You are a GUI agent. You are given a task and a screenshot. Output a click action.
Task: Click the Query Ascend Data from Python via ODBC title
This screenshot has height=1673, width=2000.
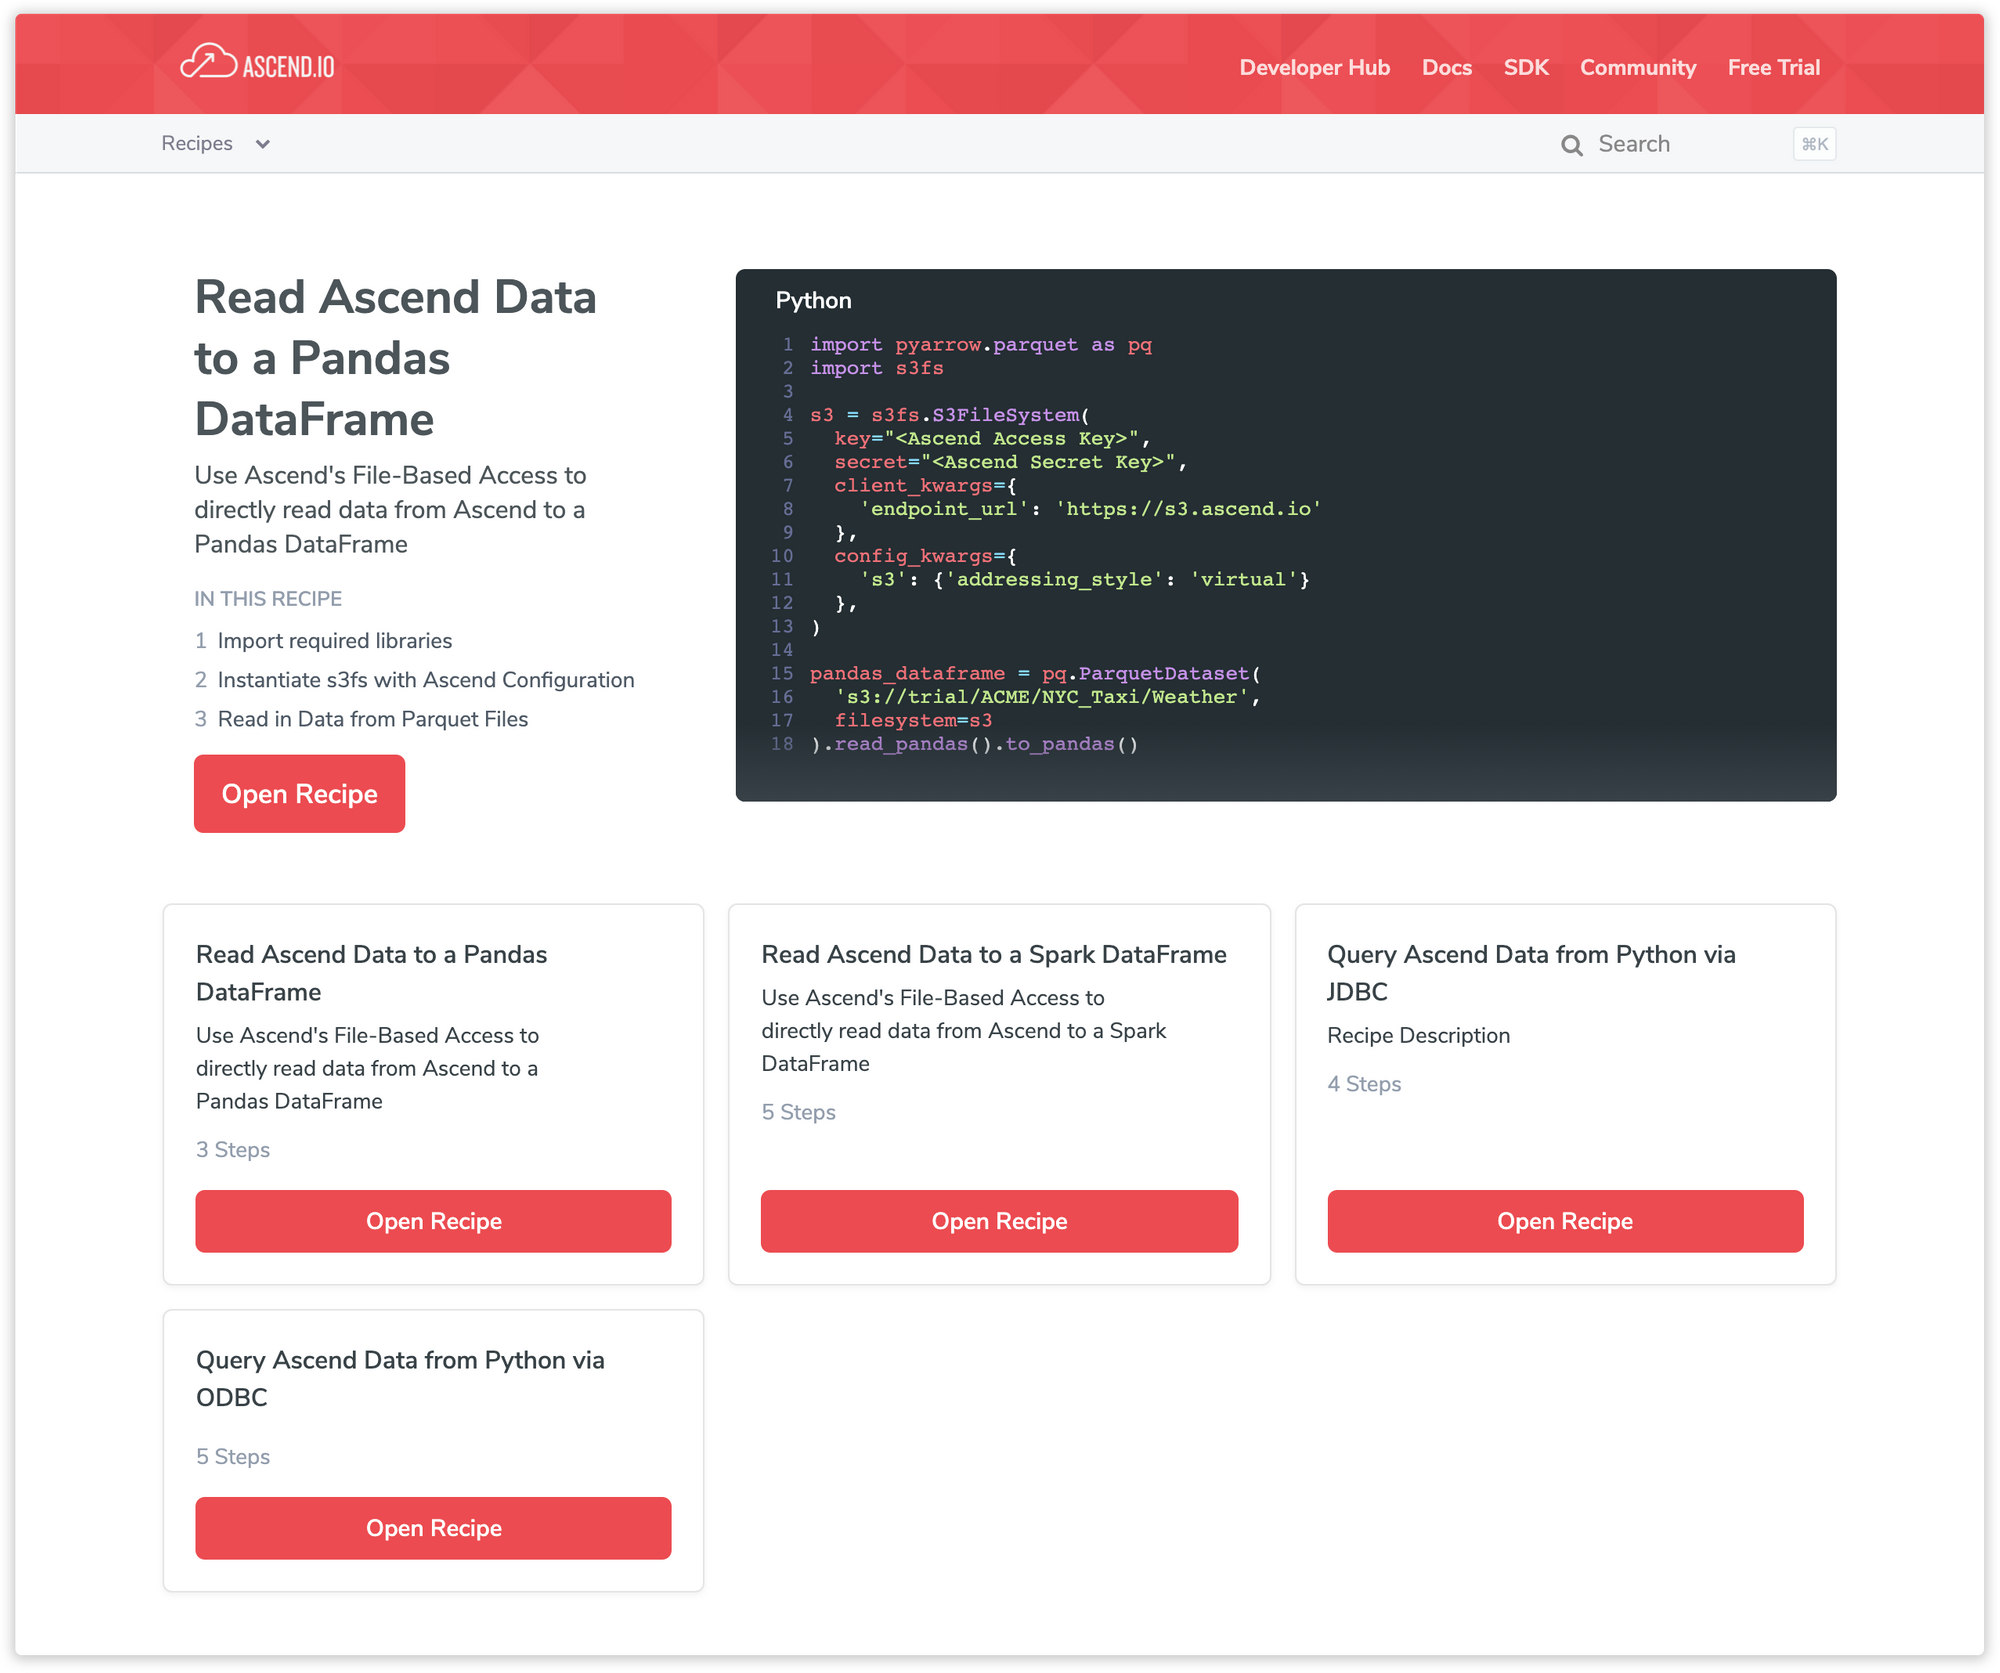pos(400,1378)
